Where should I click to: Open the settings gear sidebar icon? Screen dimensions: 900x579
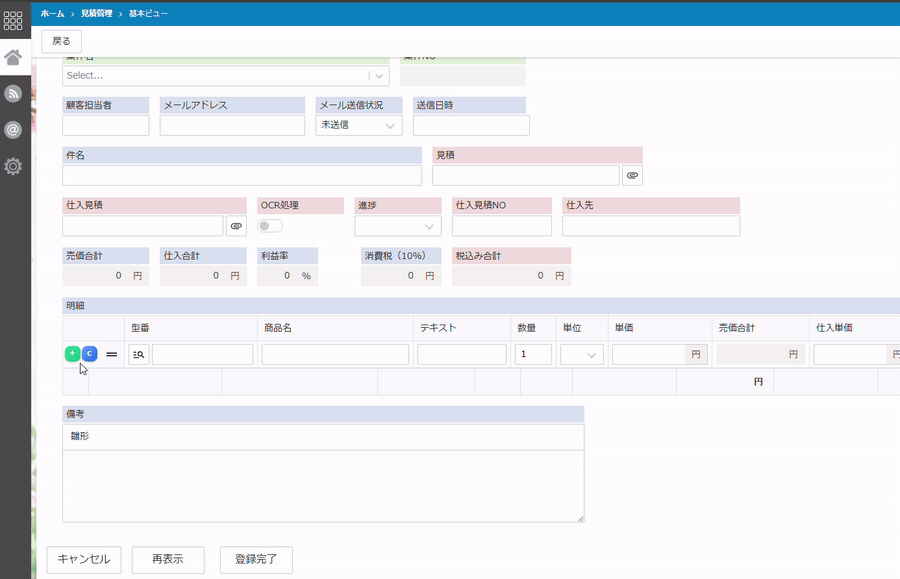[13, 166]
